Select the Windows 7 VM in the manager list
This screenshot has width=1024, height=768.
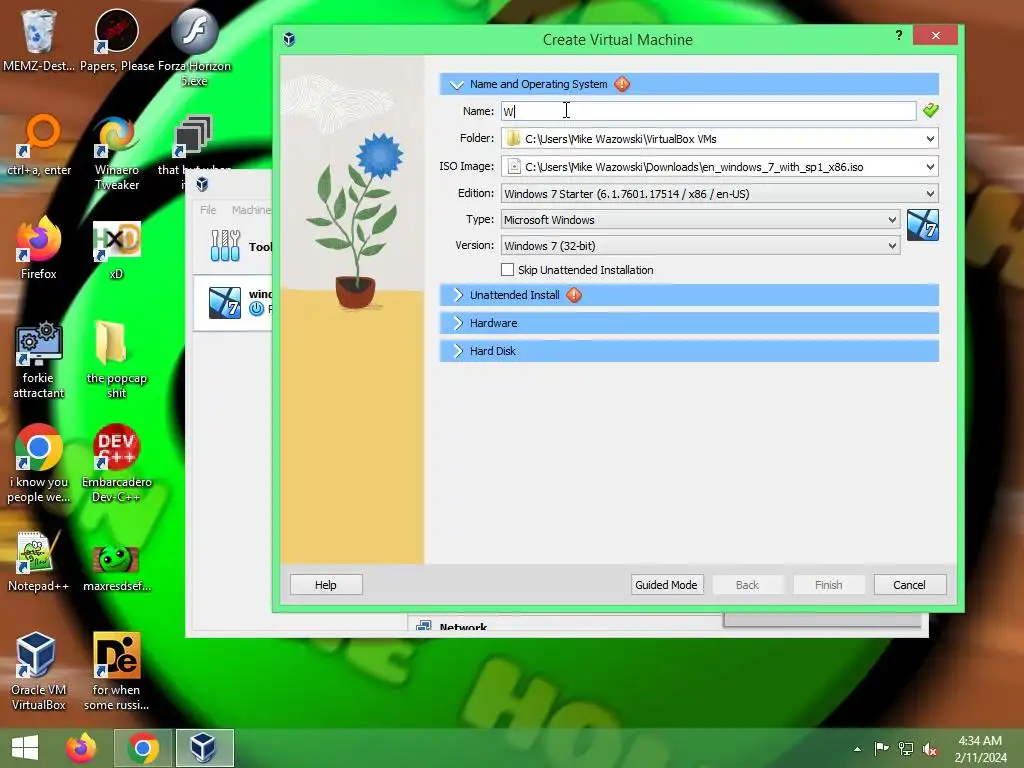click(x=233, y=302)
